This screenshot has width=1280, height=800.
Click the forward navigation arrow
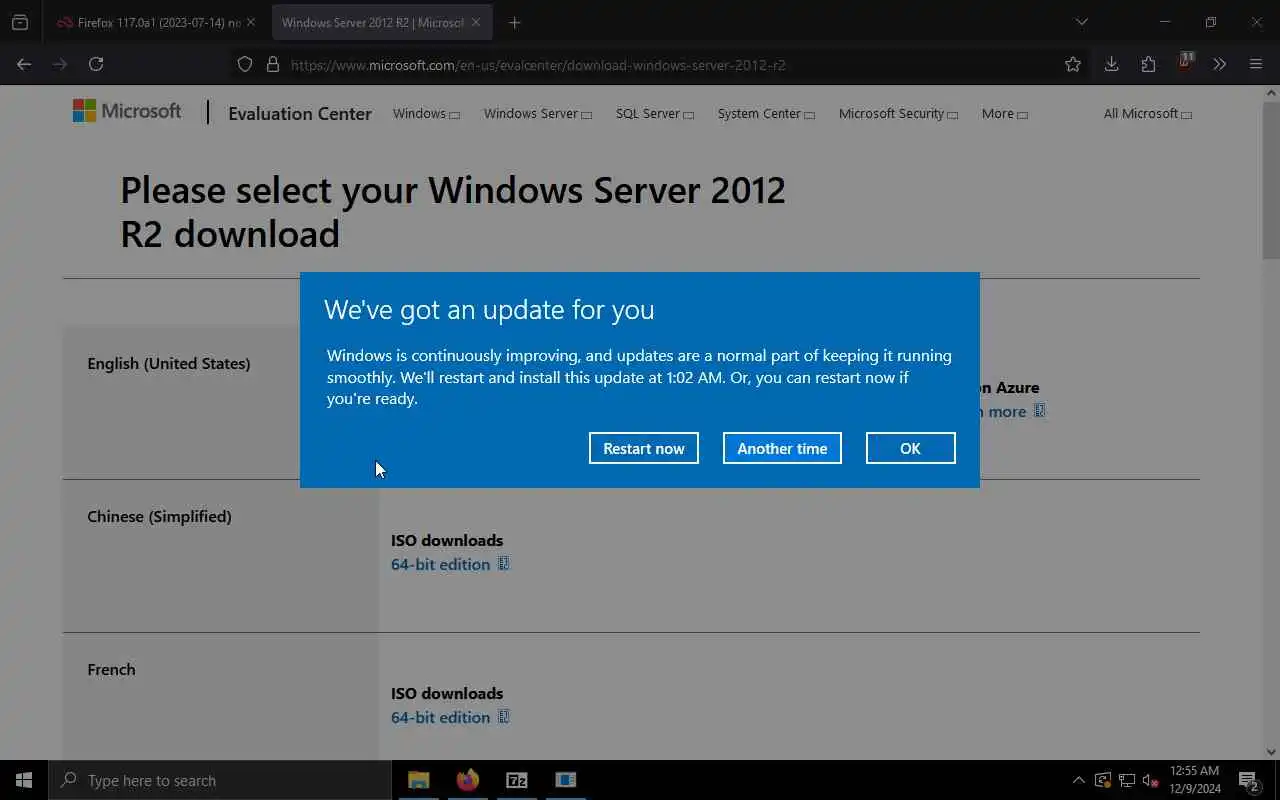(60, 64)
